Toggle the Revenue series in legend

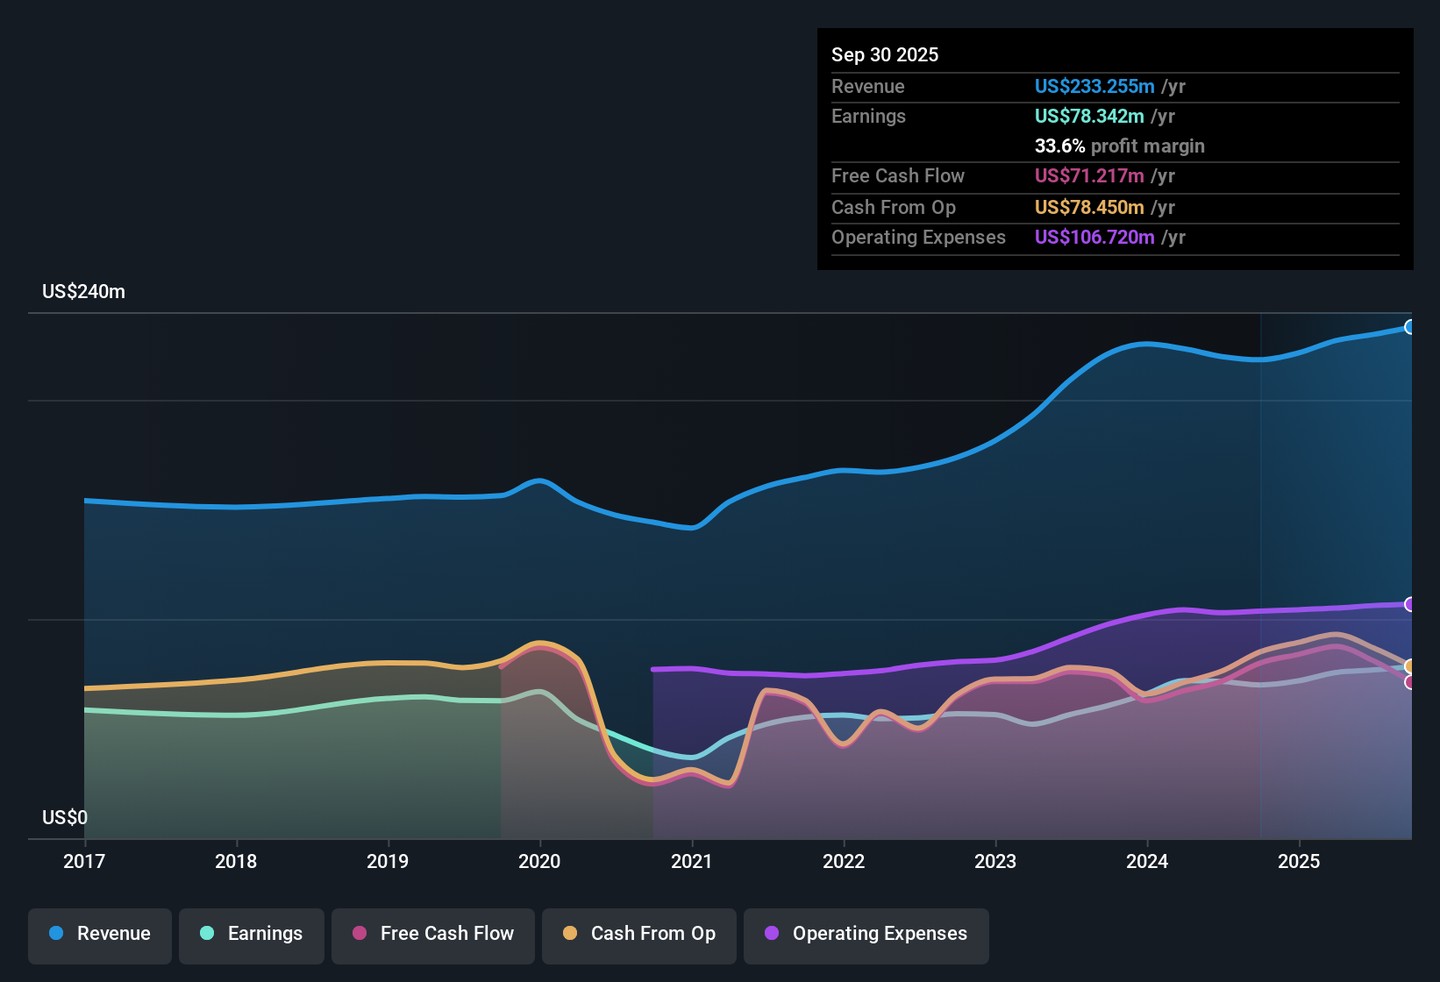[100, 934]
